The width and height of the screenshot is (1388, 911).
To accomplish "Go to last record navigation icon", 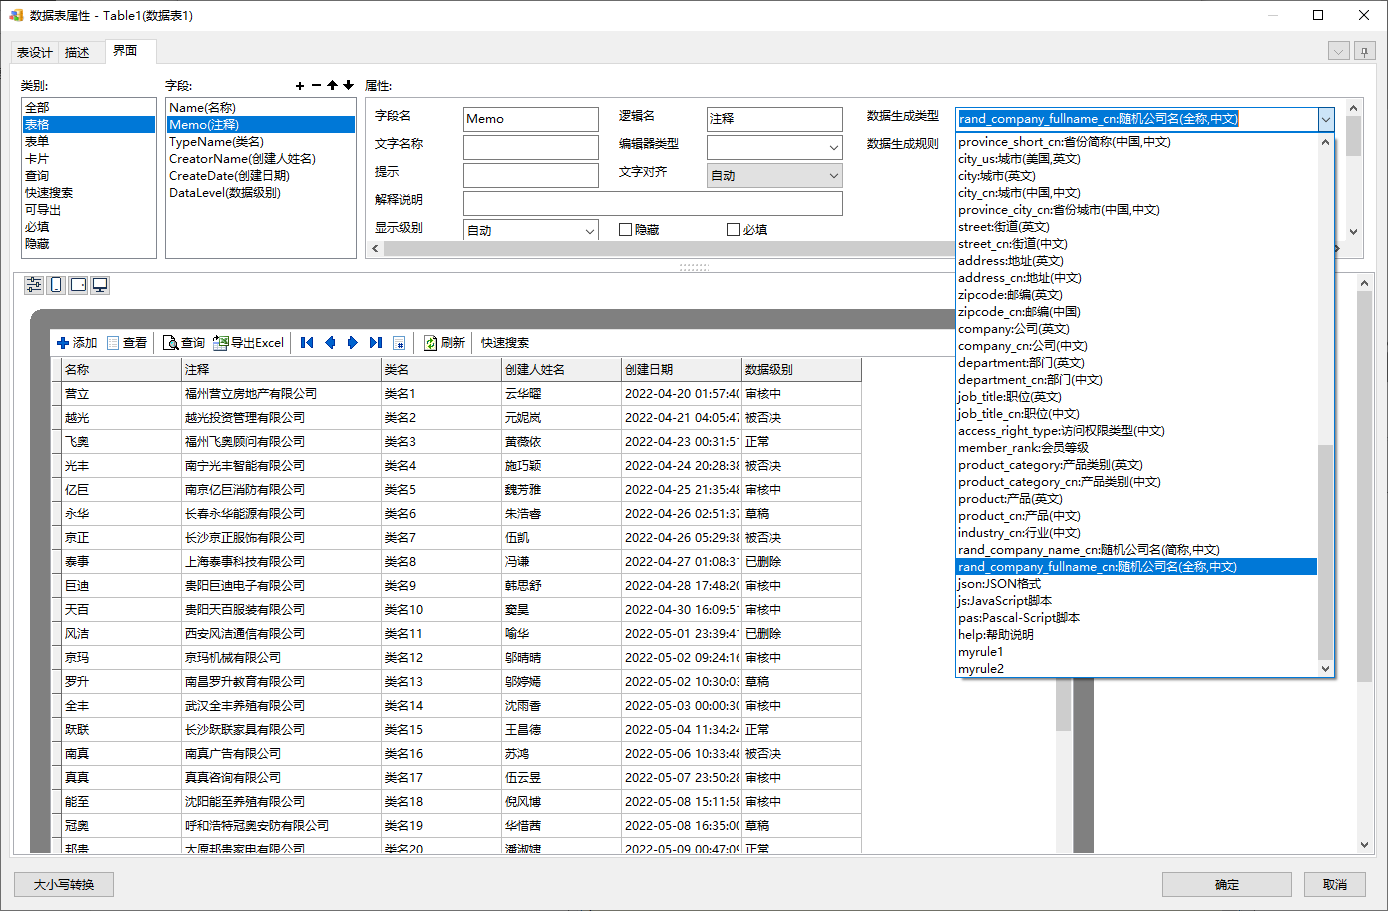I will click(x=376, y=343).
